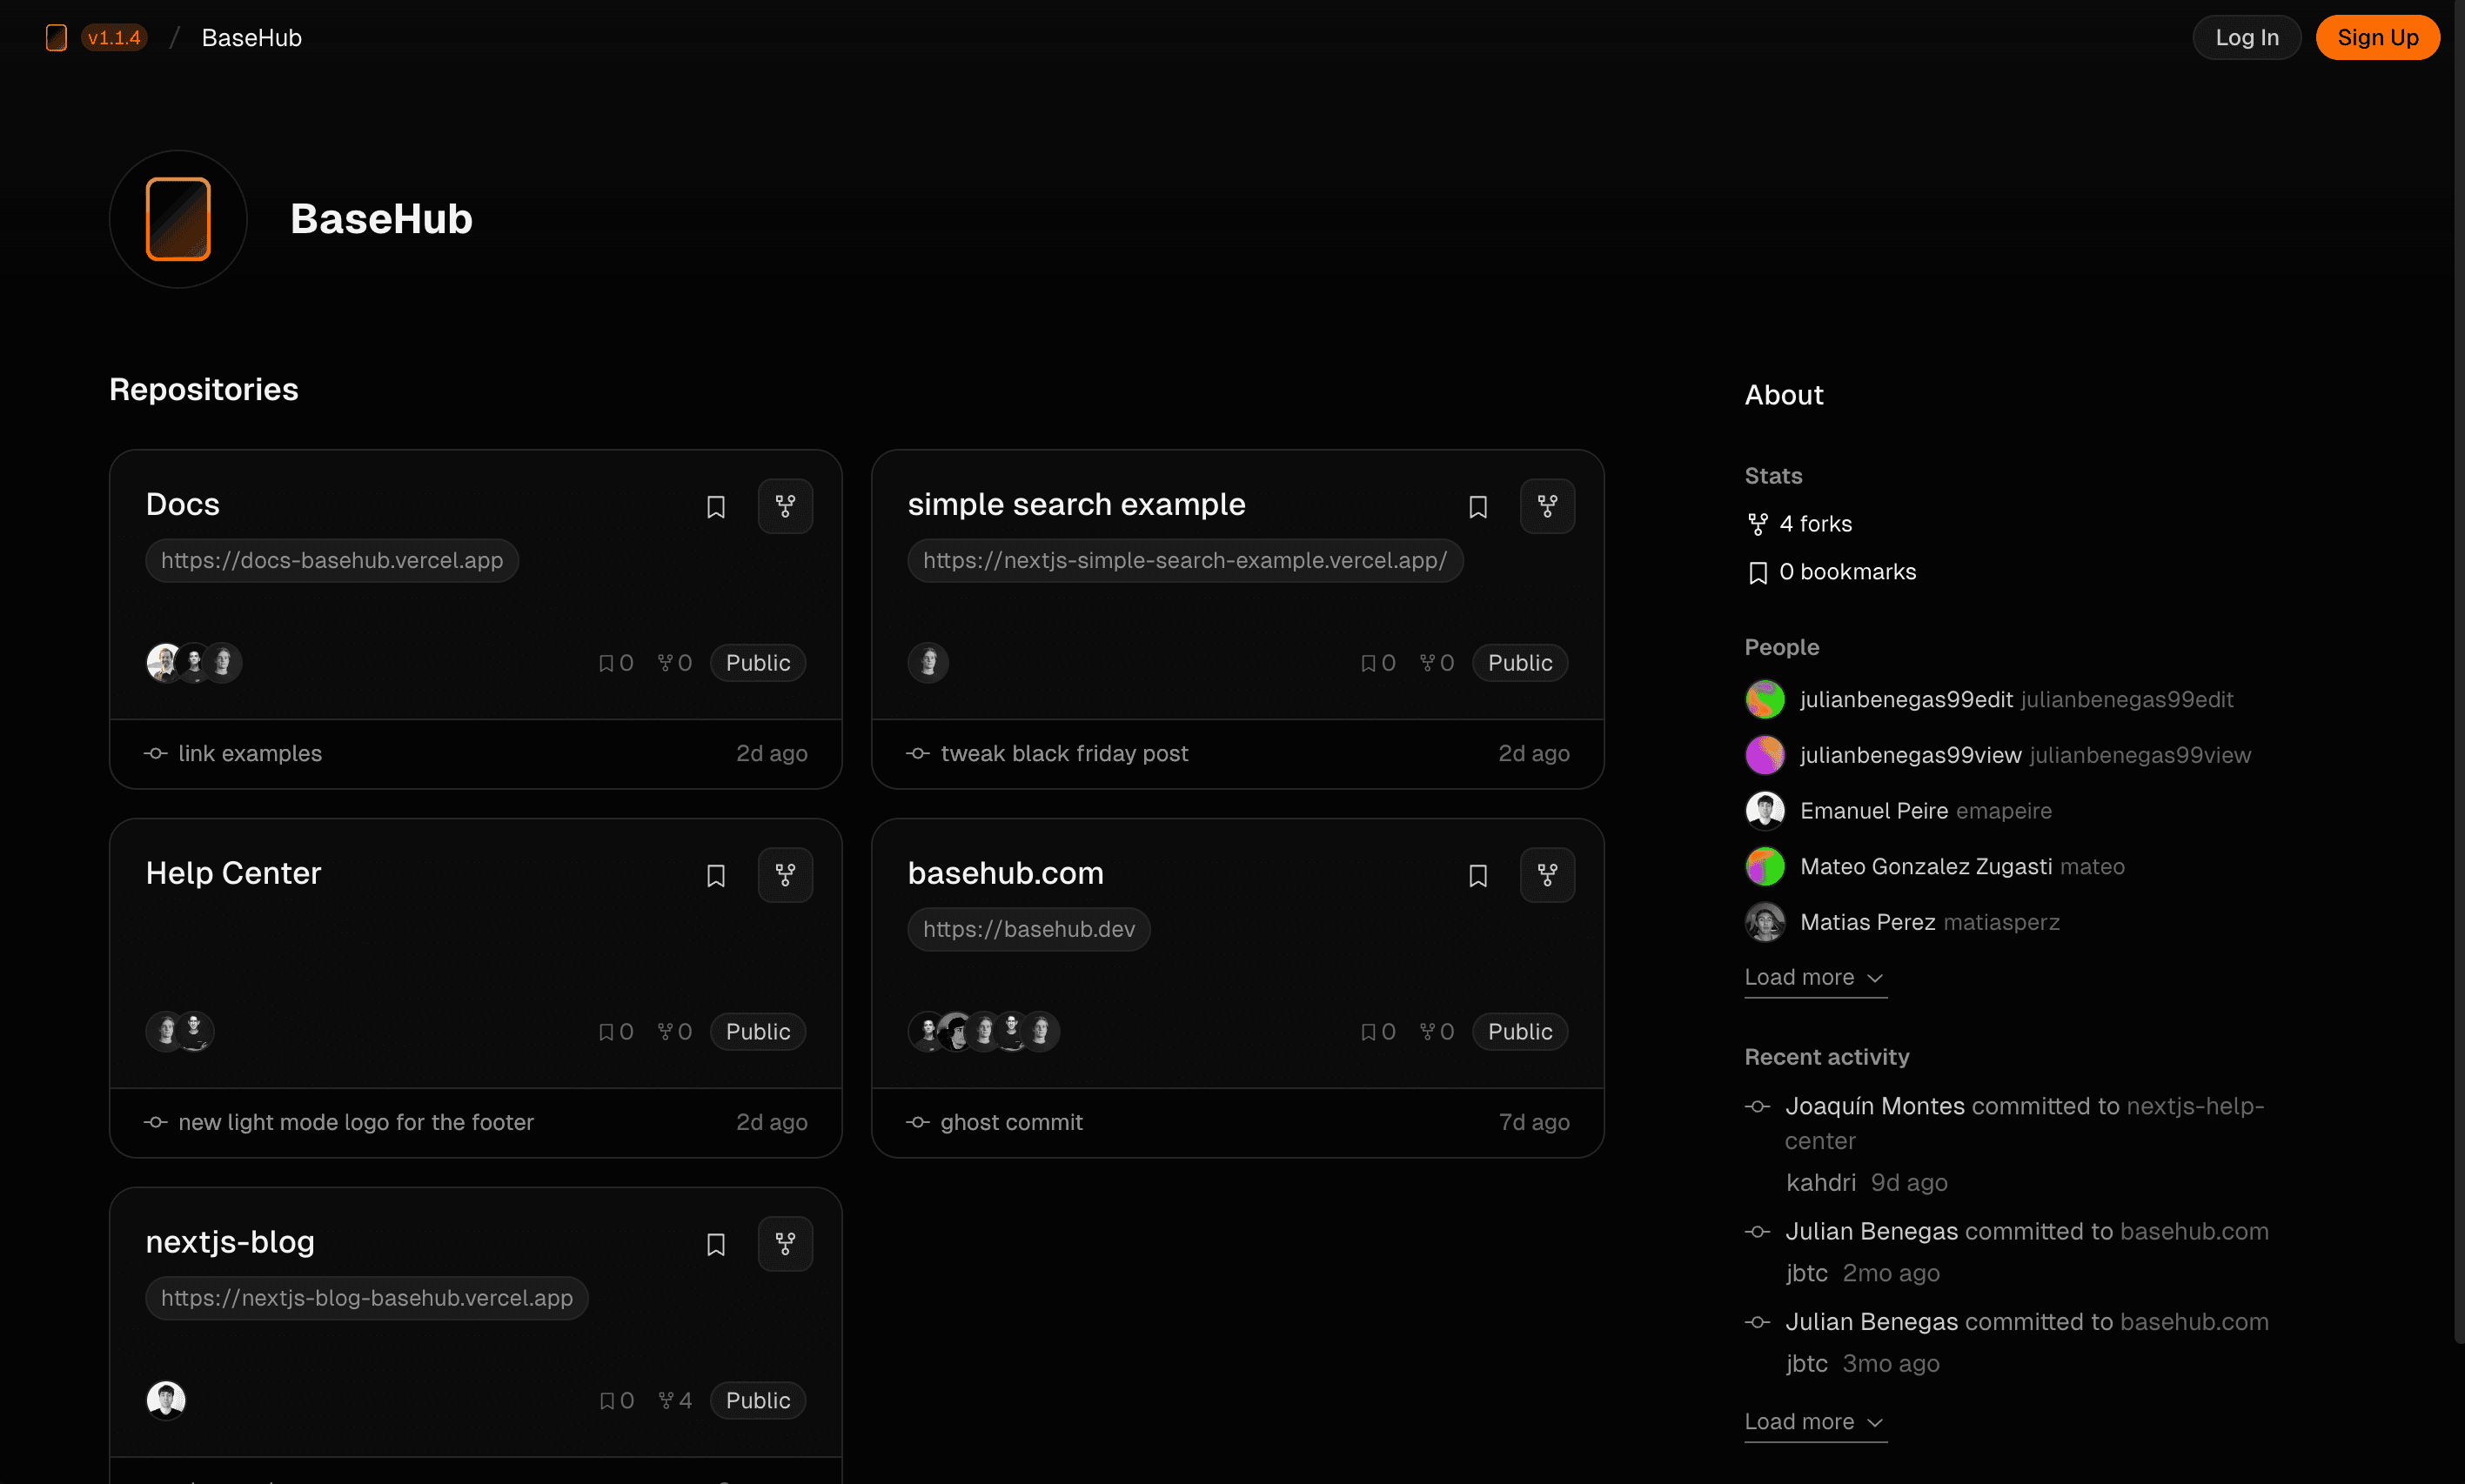Open the docs-basehub.vercel.app link
The image size is (2465, 1484).
point(332,560)
